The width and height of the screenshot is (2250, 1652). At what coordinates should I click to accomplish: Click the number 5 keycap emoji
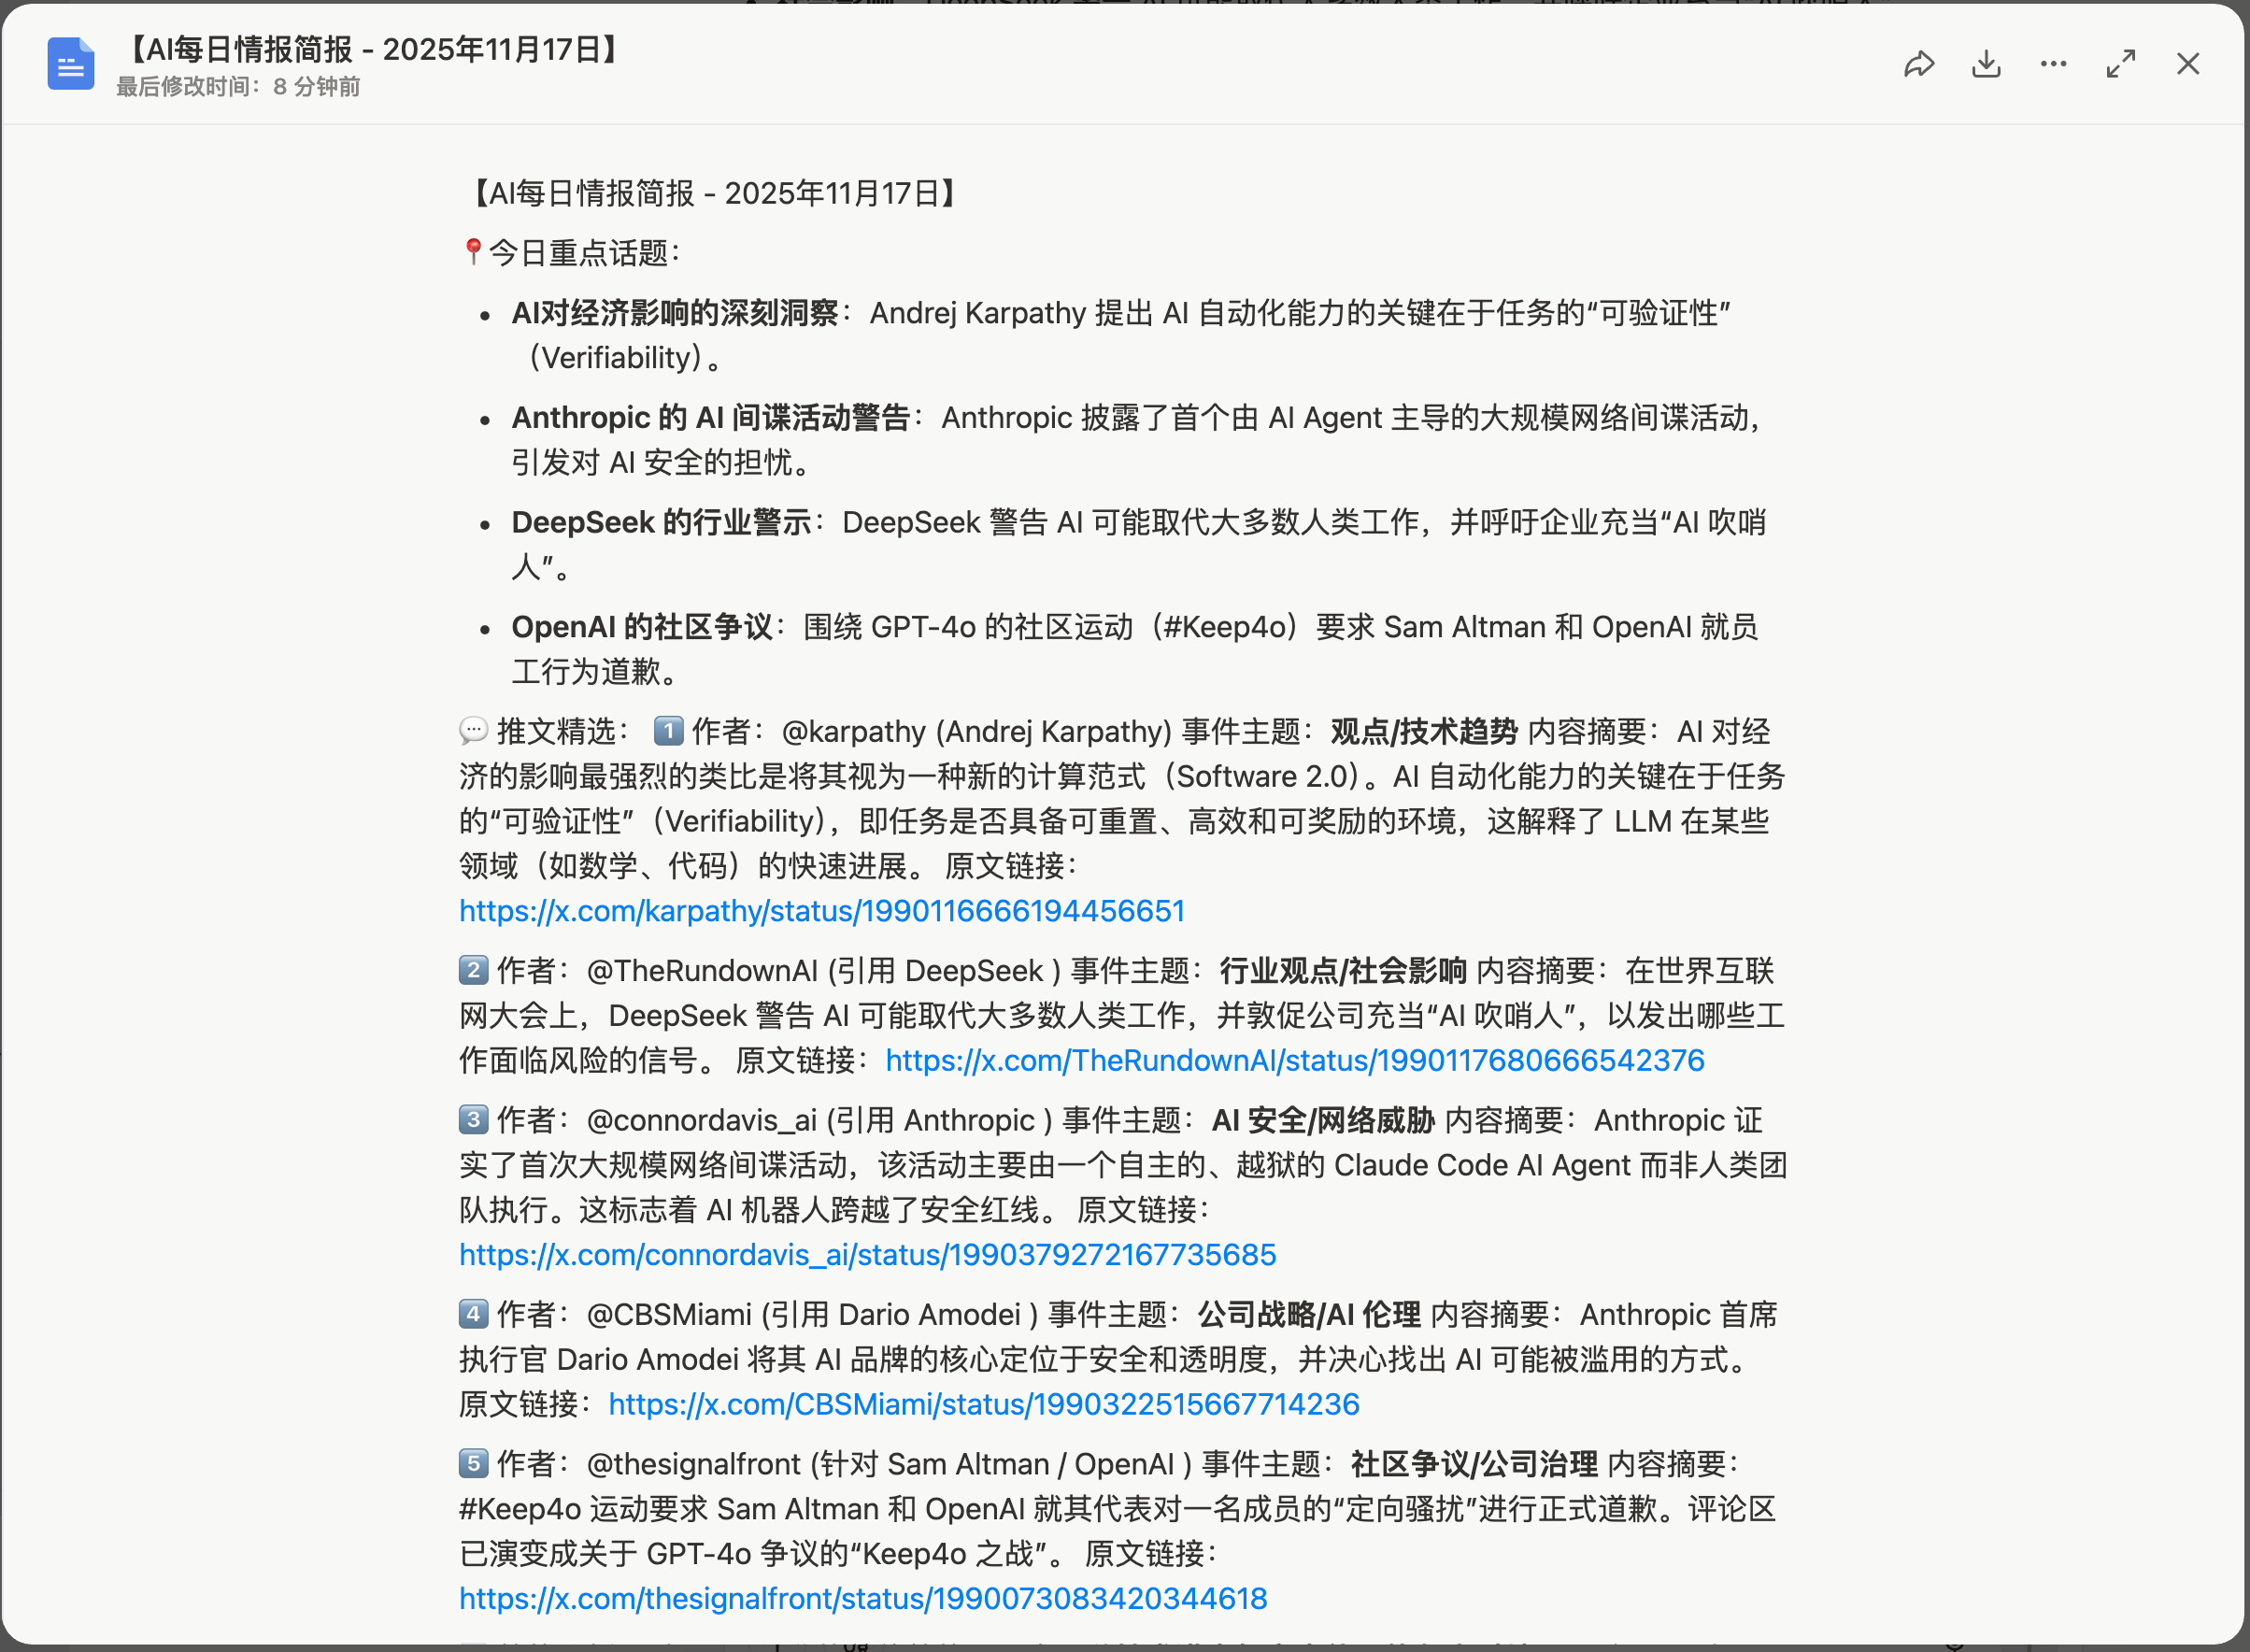point(473,1464)
